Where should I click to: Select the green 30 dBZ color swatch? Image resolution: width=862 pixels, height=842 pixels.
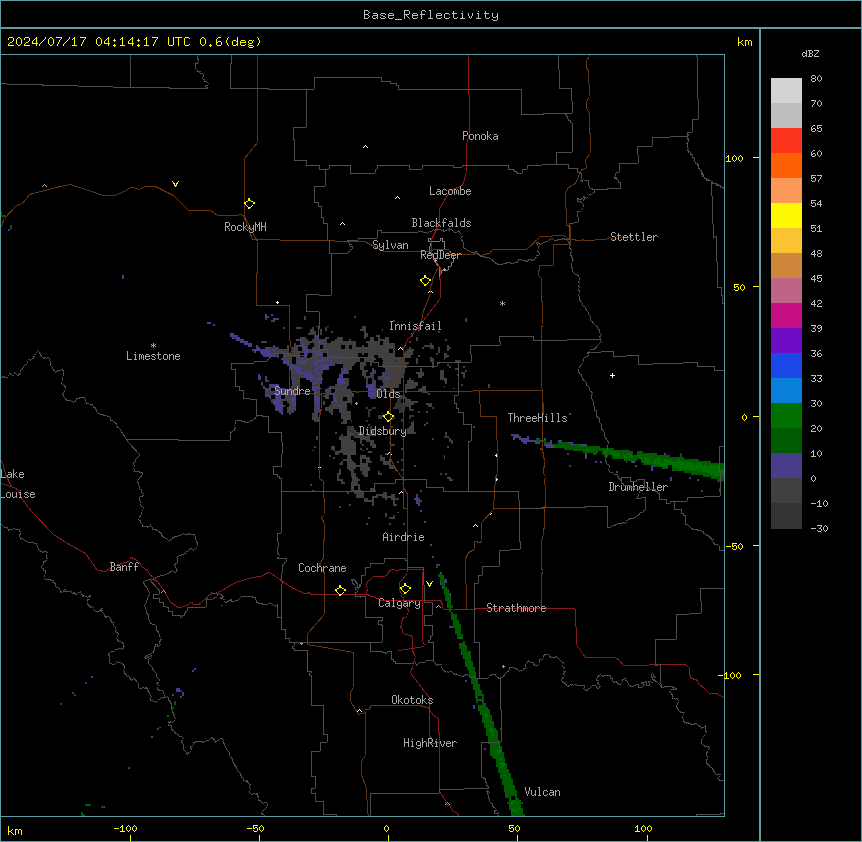[786, 416]
